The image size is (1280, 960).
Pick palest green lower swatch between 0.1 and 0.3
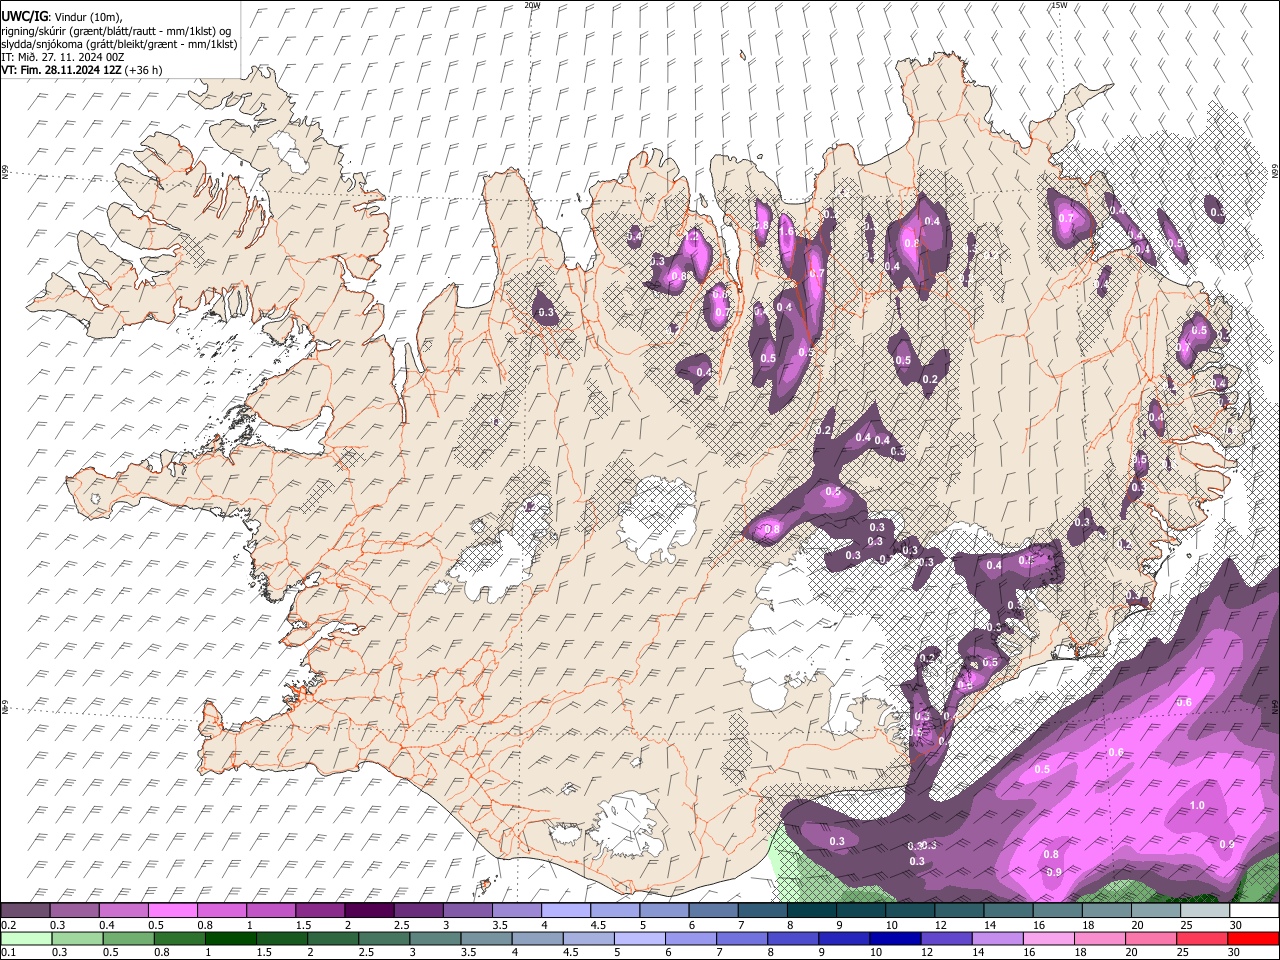[x=25, y=937]
